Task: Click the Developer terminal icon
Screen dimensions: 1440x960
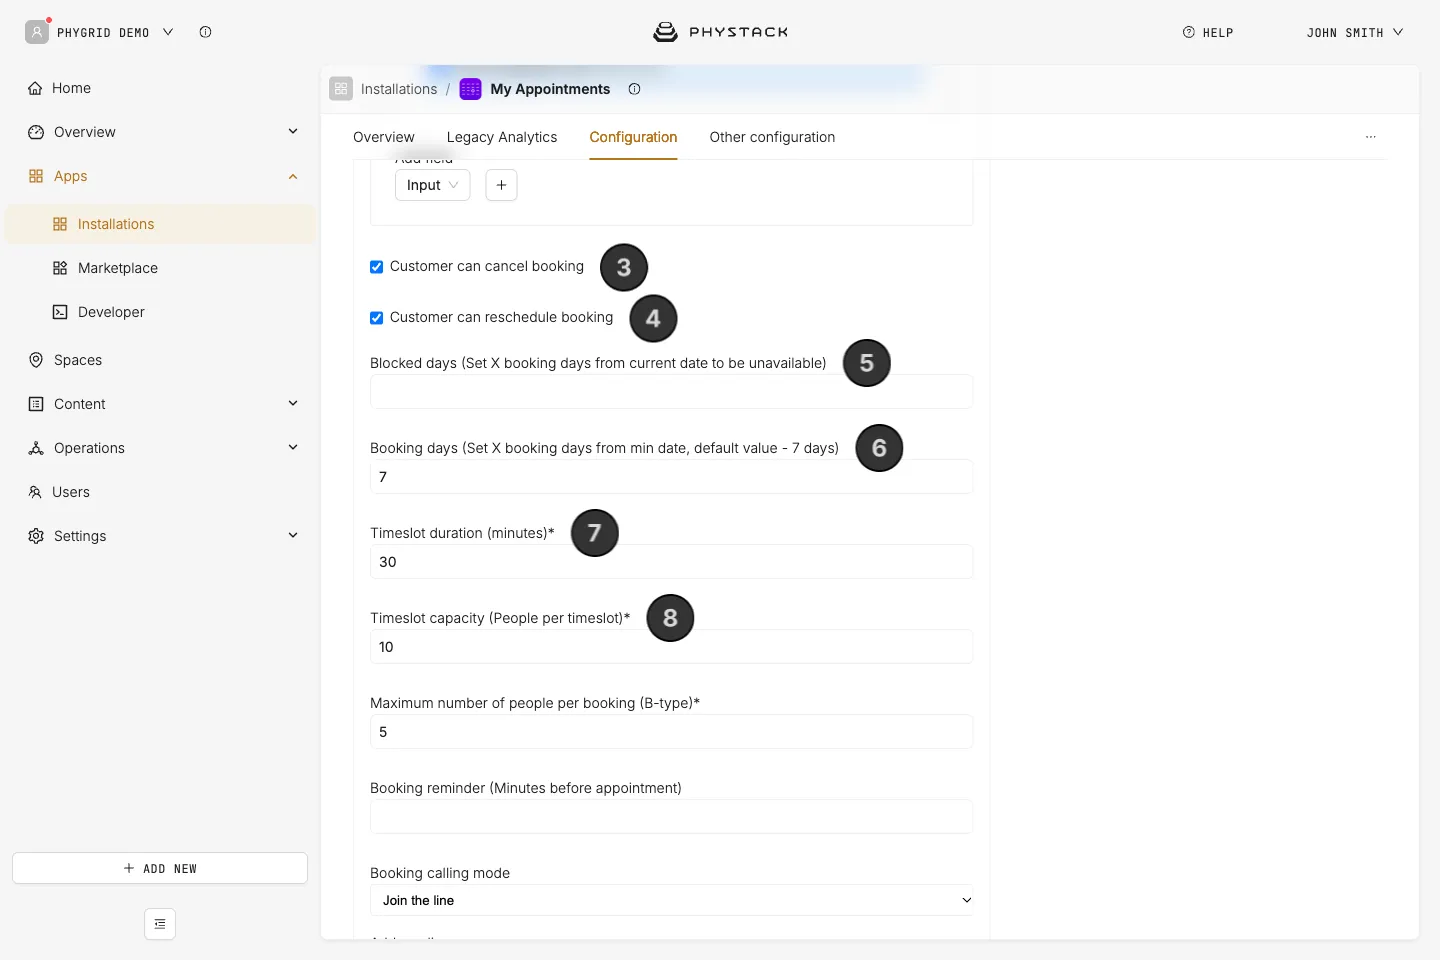Action: [60, 312]
